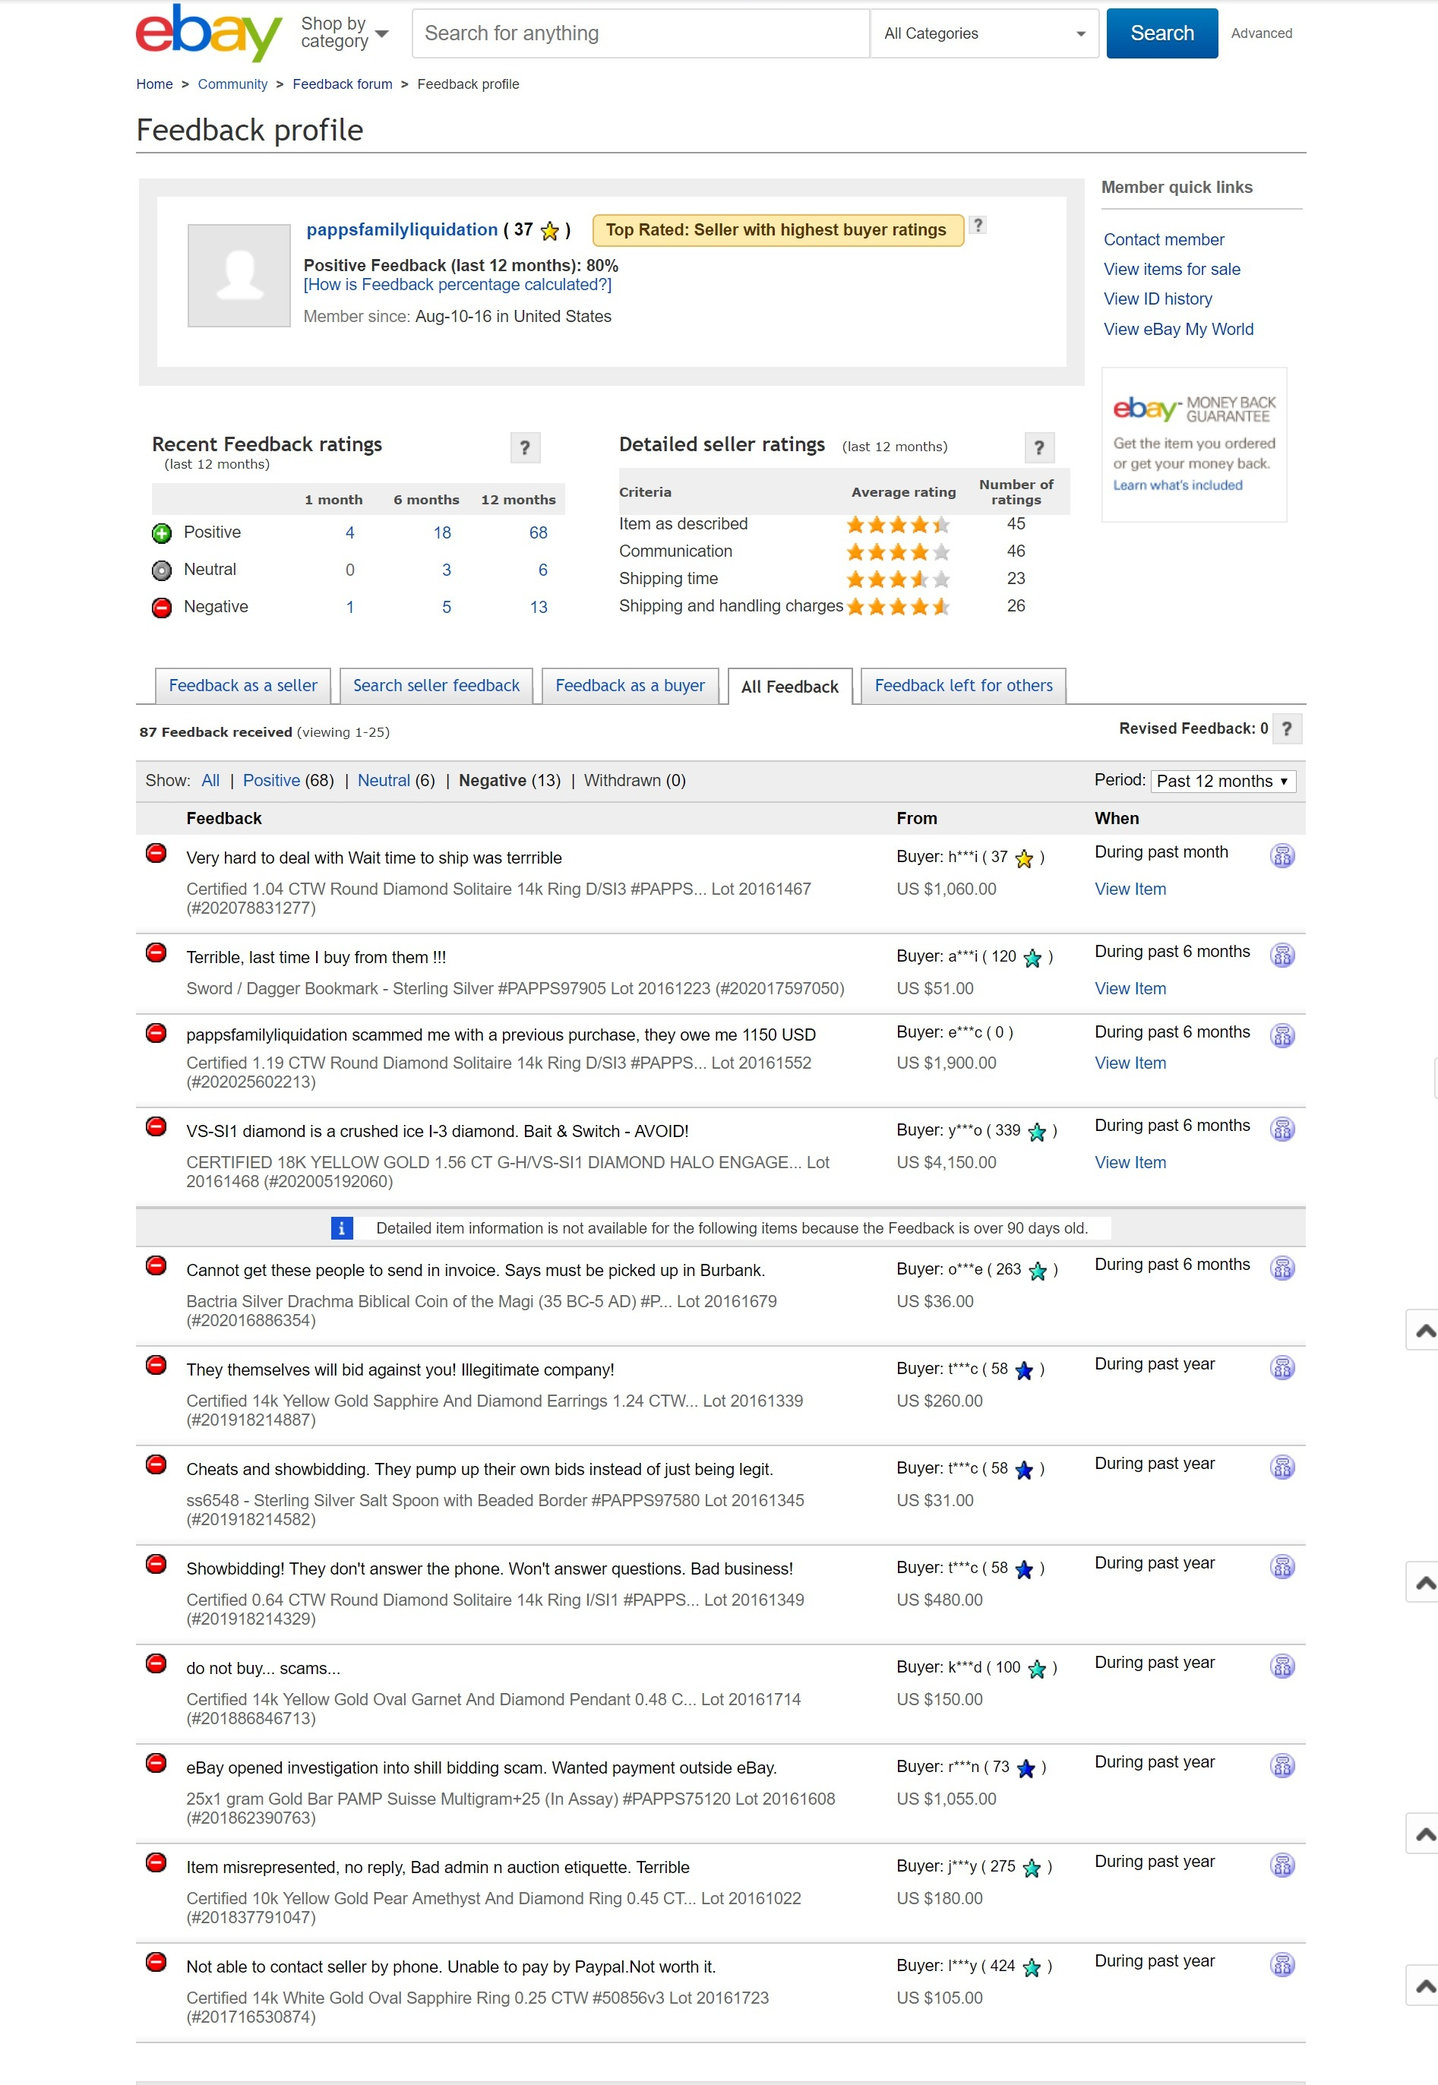Screen dimensions: 1438x2085
Task: Open Revised Feedback help icon
Action: click(1287, 729)
